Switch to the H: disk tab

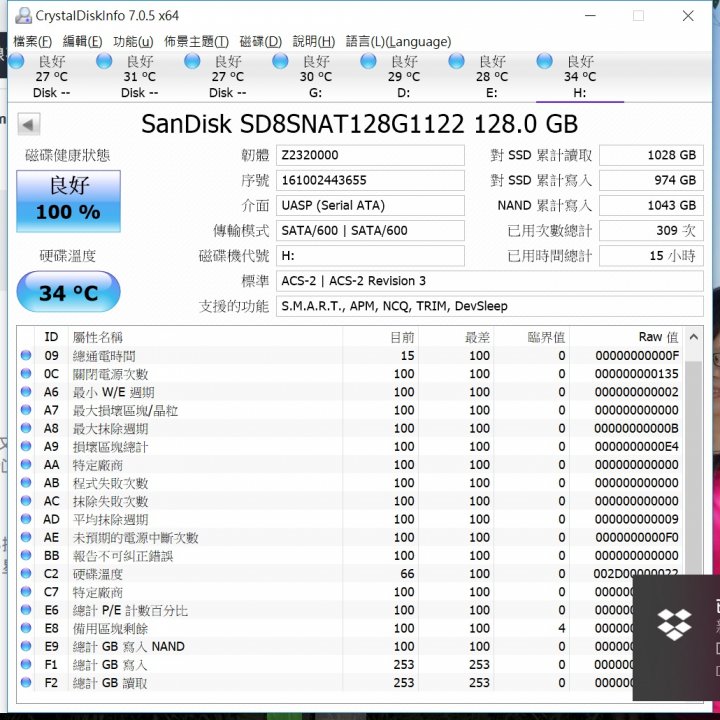580,77
